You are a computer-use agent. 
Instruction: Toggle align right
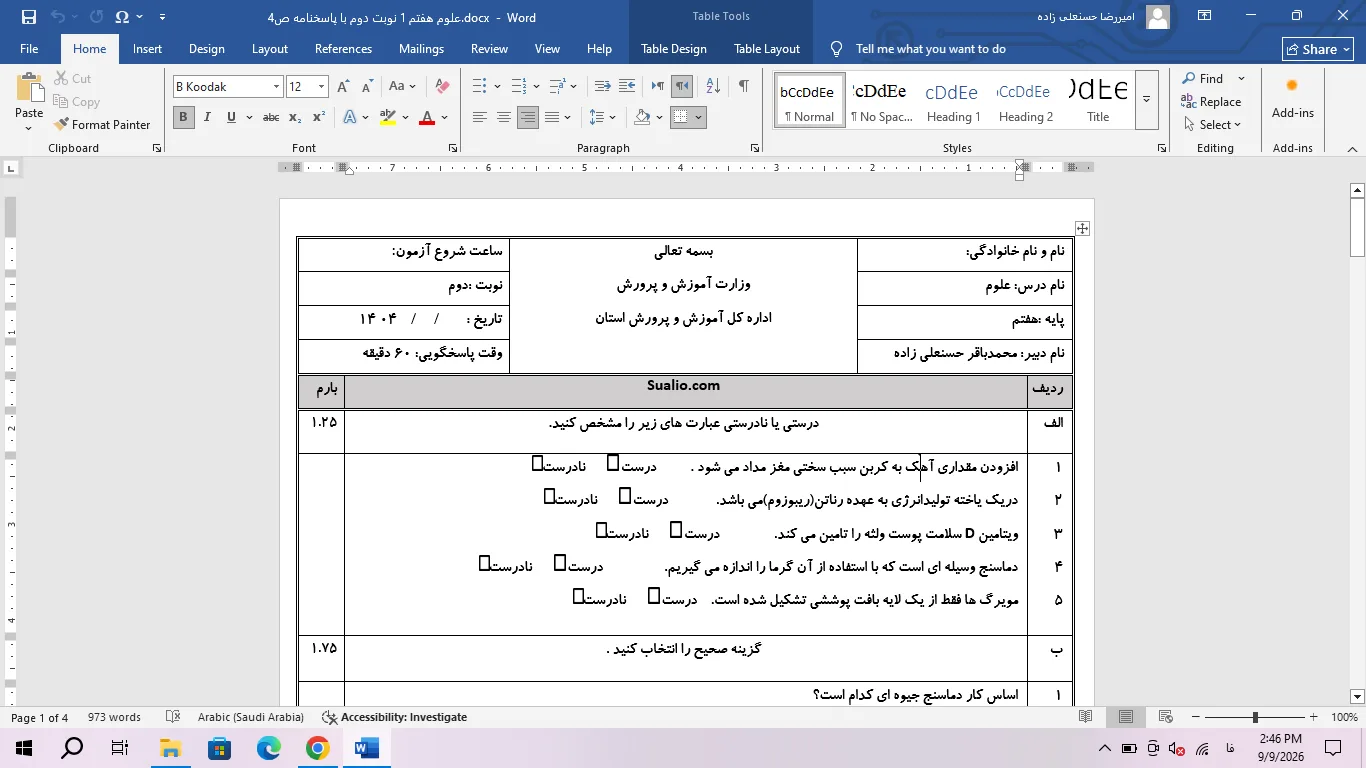pos(528,117)
